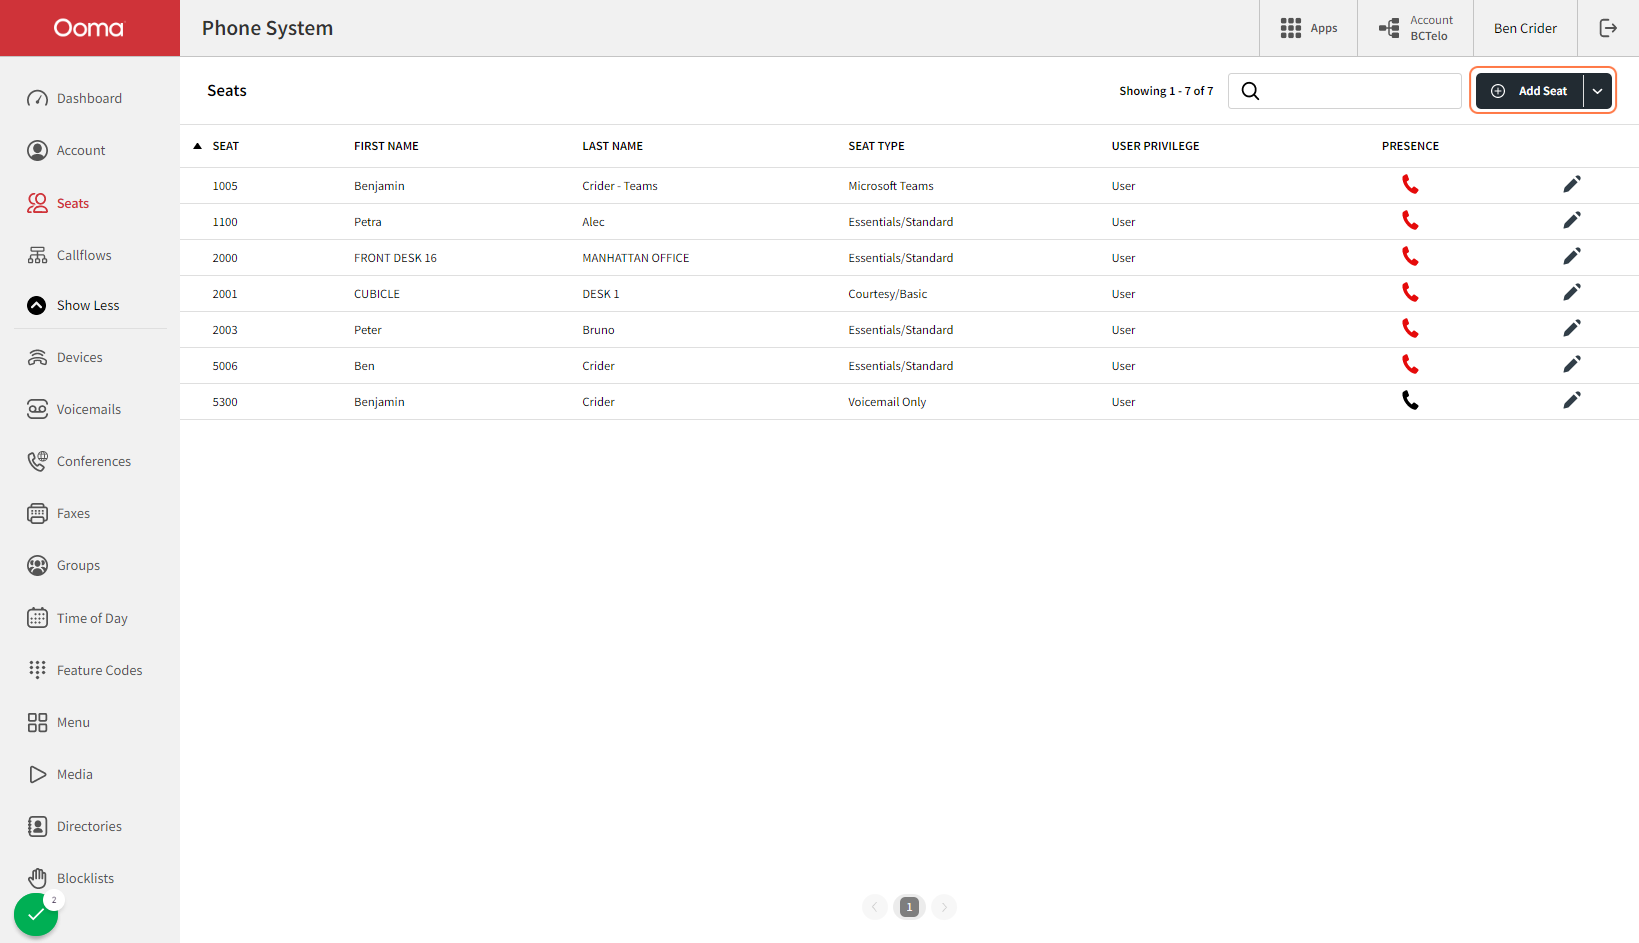Open the Apps grid launcher
The height and width of the screenshot is (943, 1639).
(1308, 28)
